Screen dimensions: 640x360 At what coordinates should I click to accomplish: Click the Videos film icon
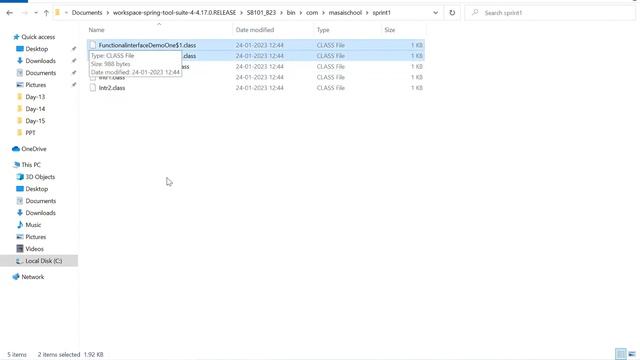coord(20,249)
